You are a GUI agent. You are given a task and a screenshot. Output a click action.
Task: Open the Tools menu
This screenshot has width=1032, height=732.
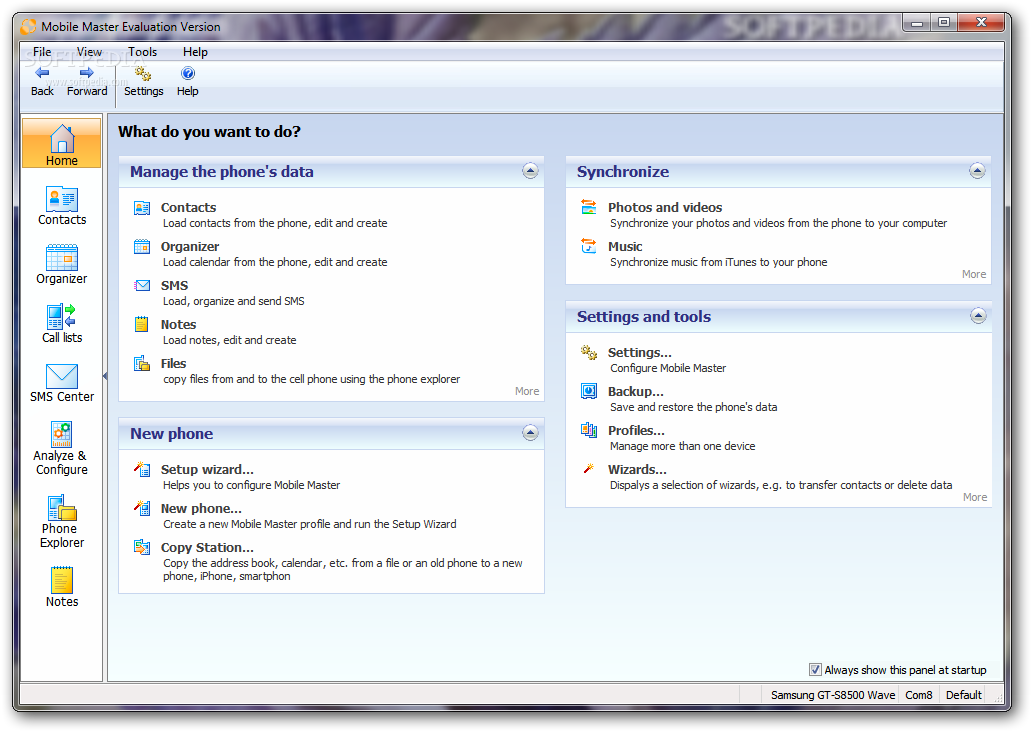coord(142,52)
